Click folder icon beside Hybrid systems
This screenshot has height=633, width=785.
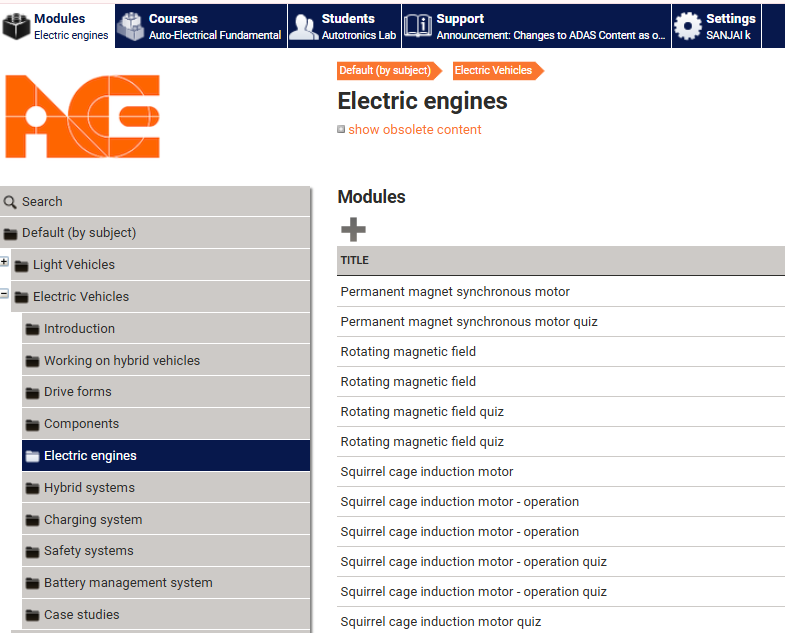33,488
